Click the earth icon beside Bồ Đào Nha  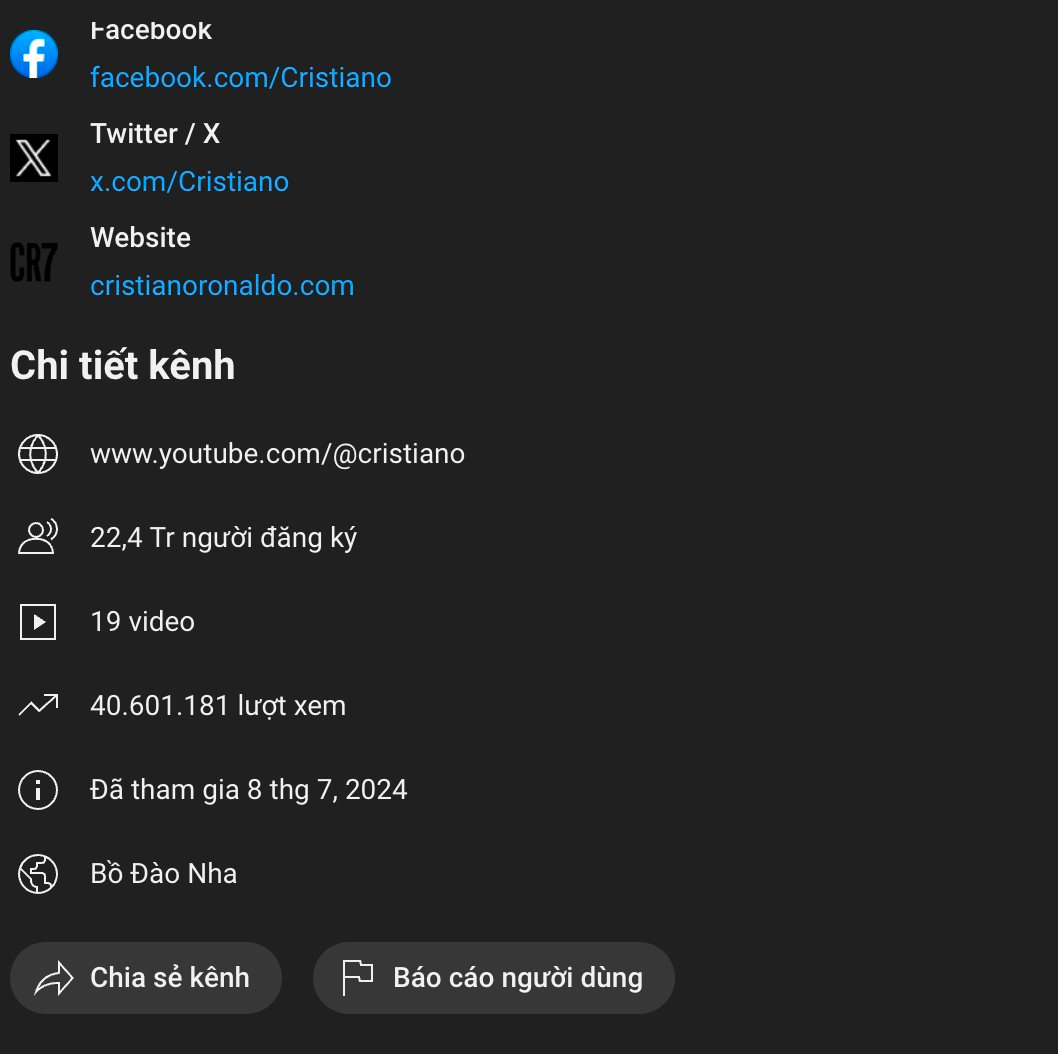tap(38, 874)
